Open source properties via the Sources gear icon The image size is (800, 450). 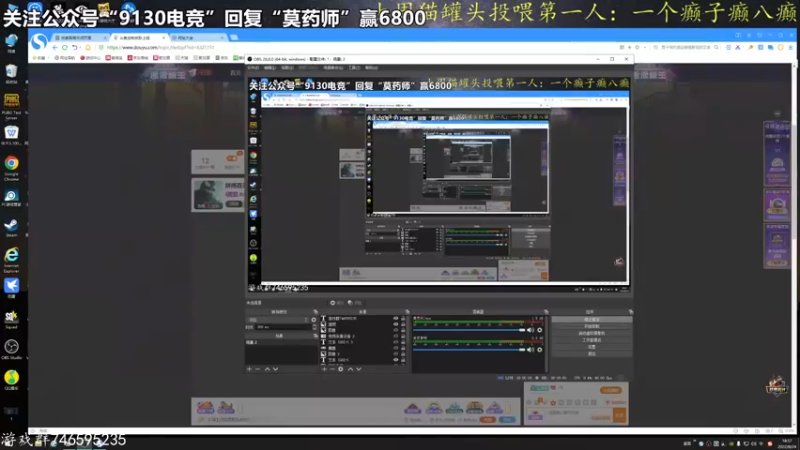pos(341,369)
